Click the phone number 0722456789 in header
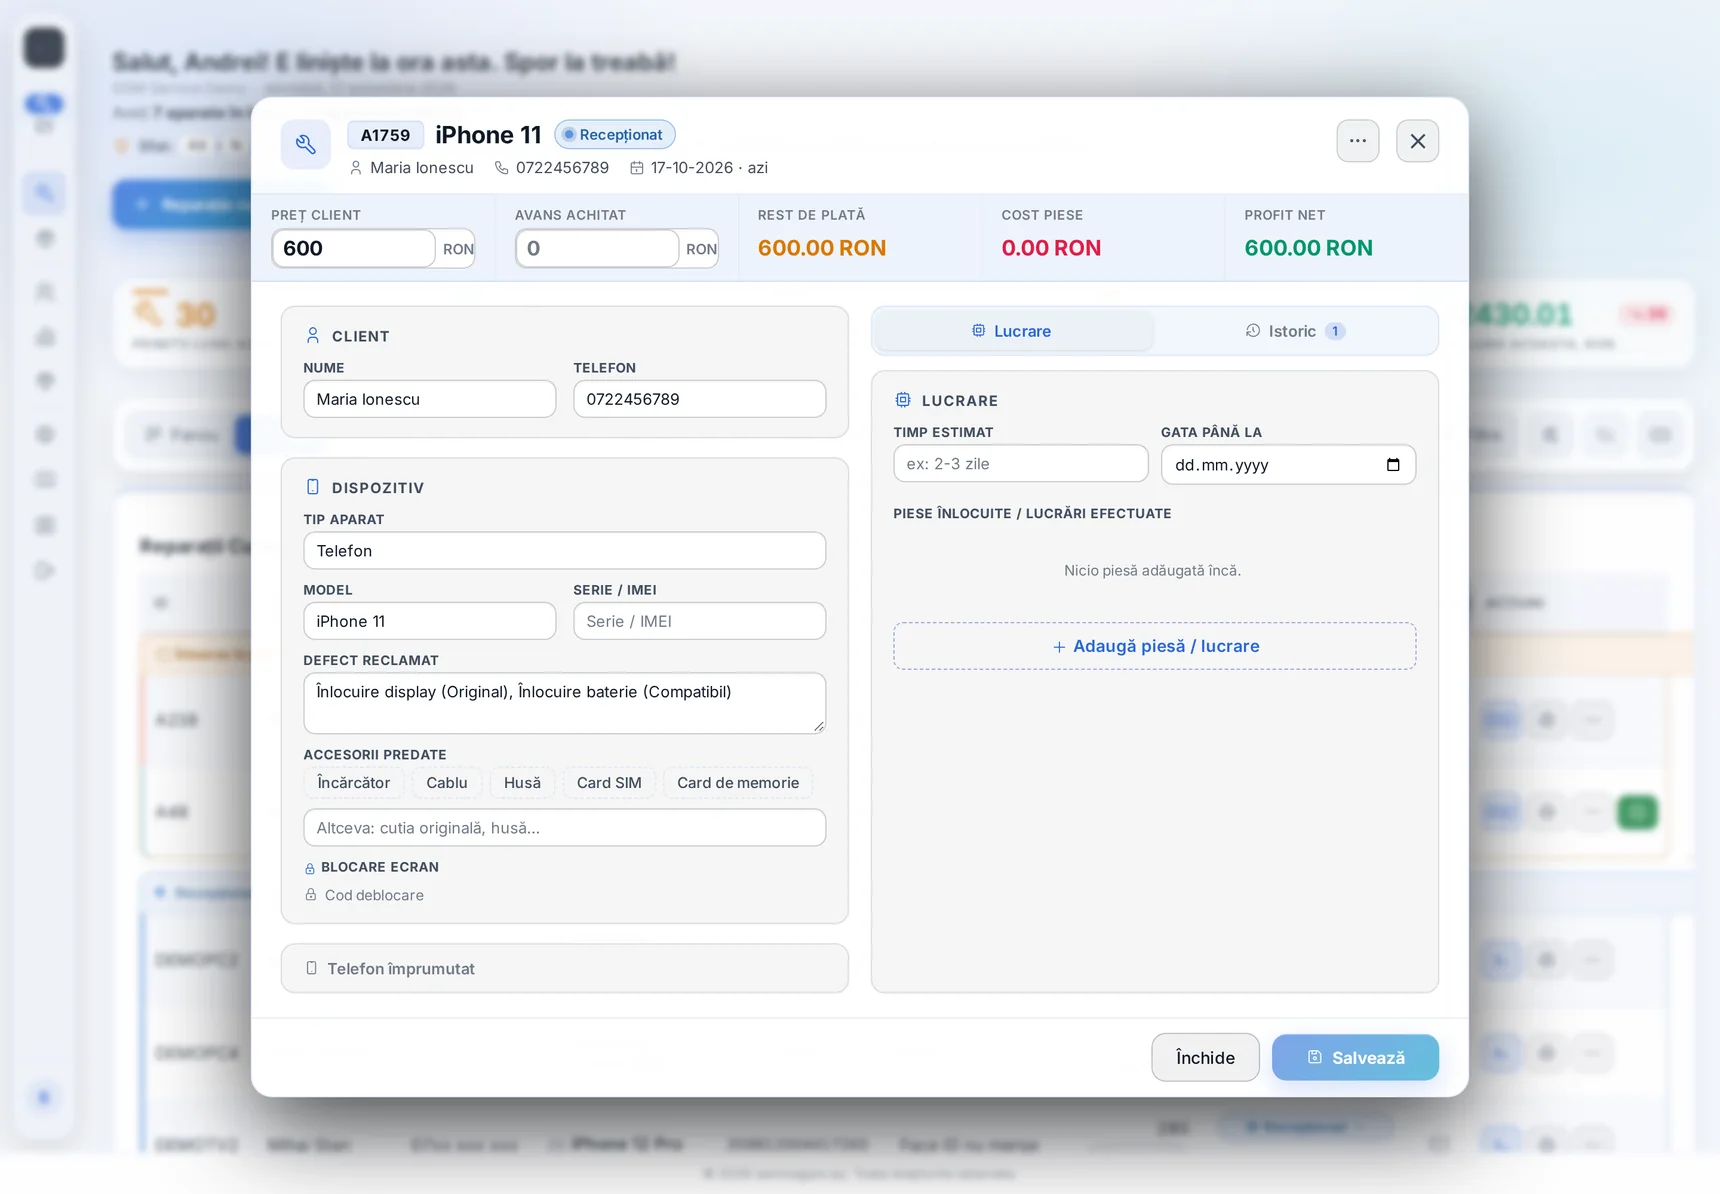 point(562,168)
